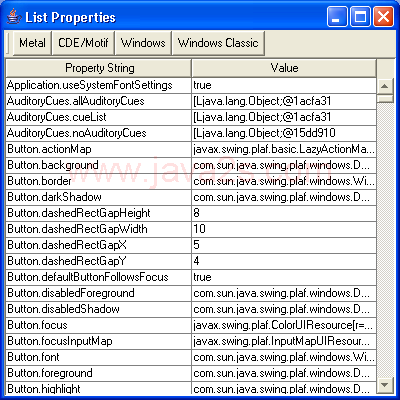Select the Button.disabledForeground property cell
Screen dimensions: 400x400
click(x=99, y=293)
